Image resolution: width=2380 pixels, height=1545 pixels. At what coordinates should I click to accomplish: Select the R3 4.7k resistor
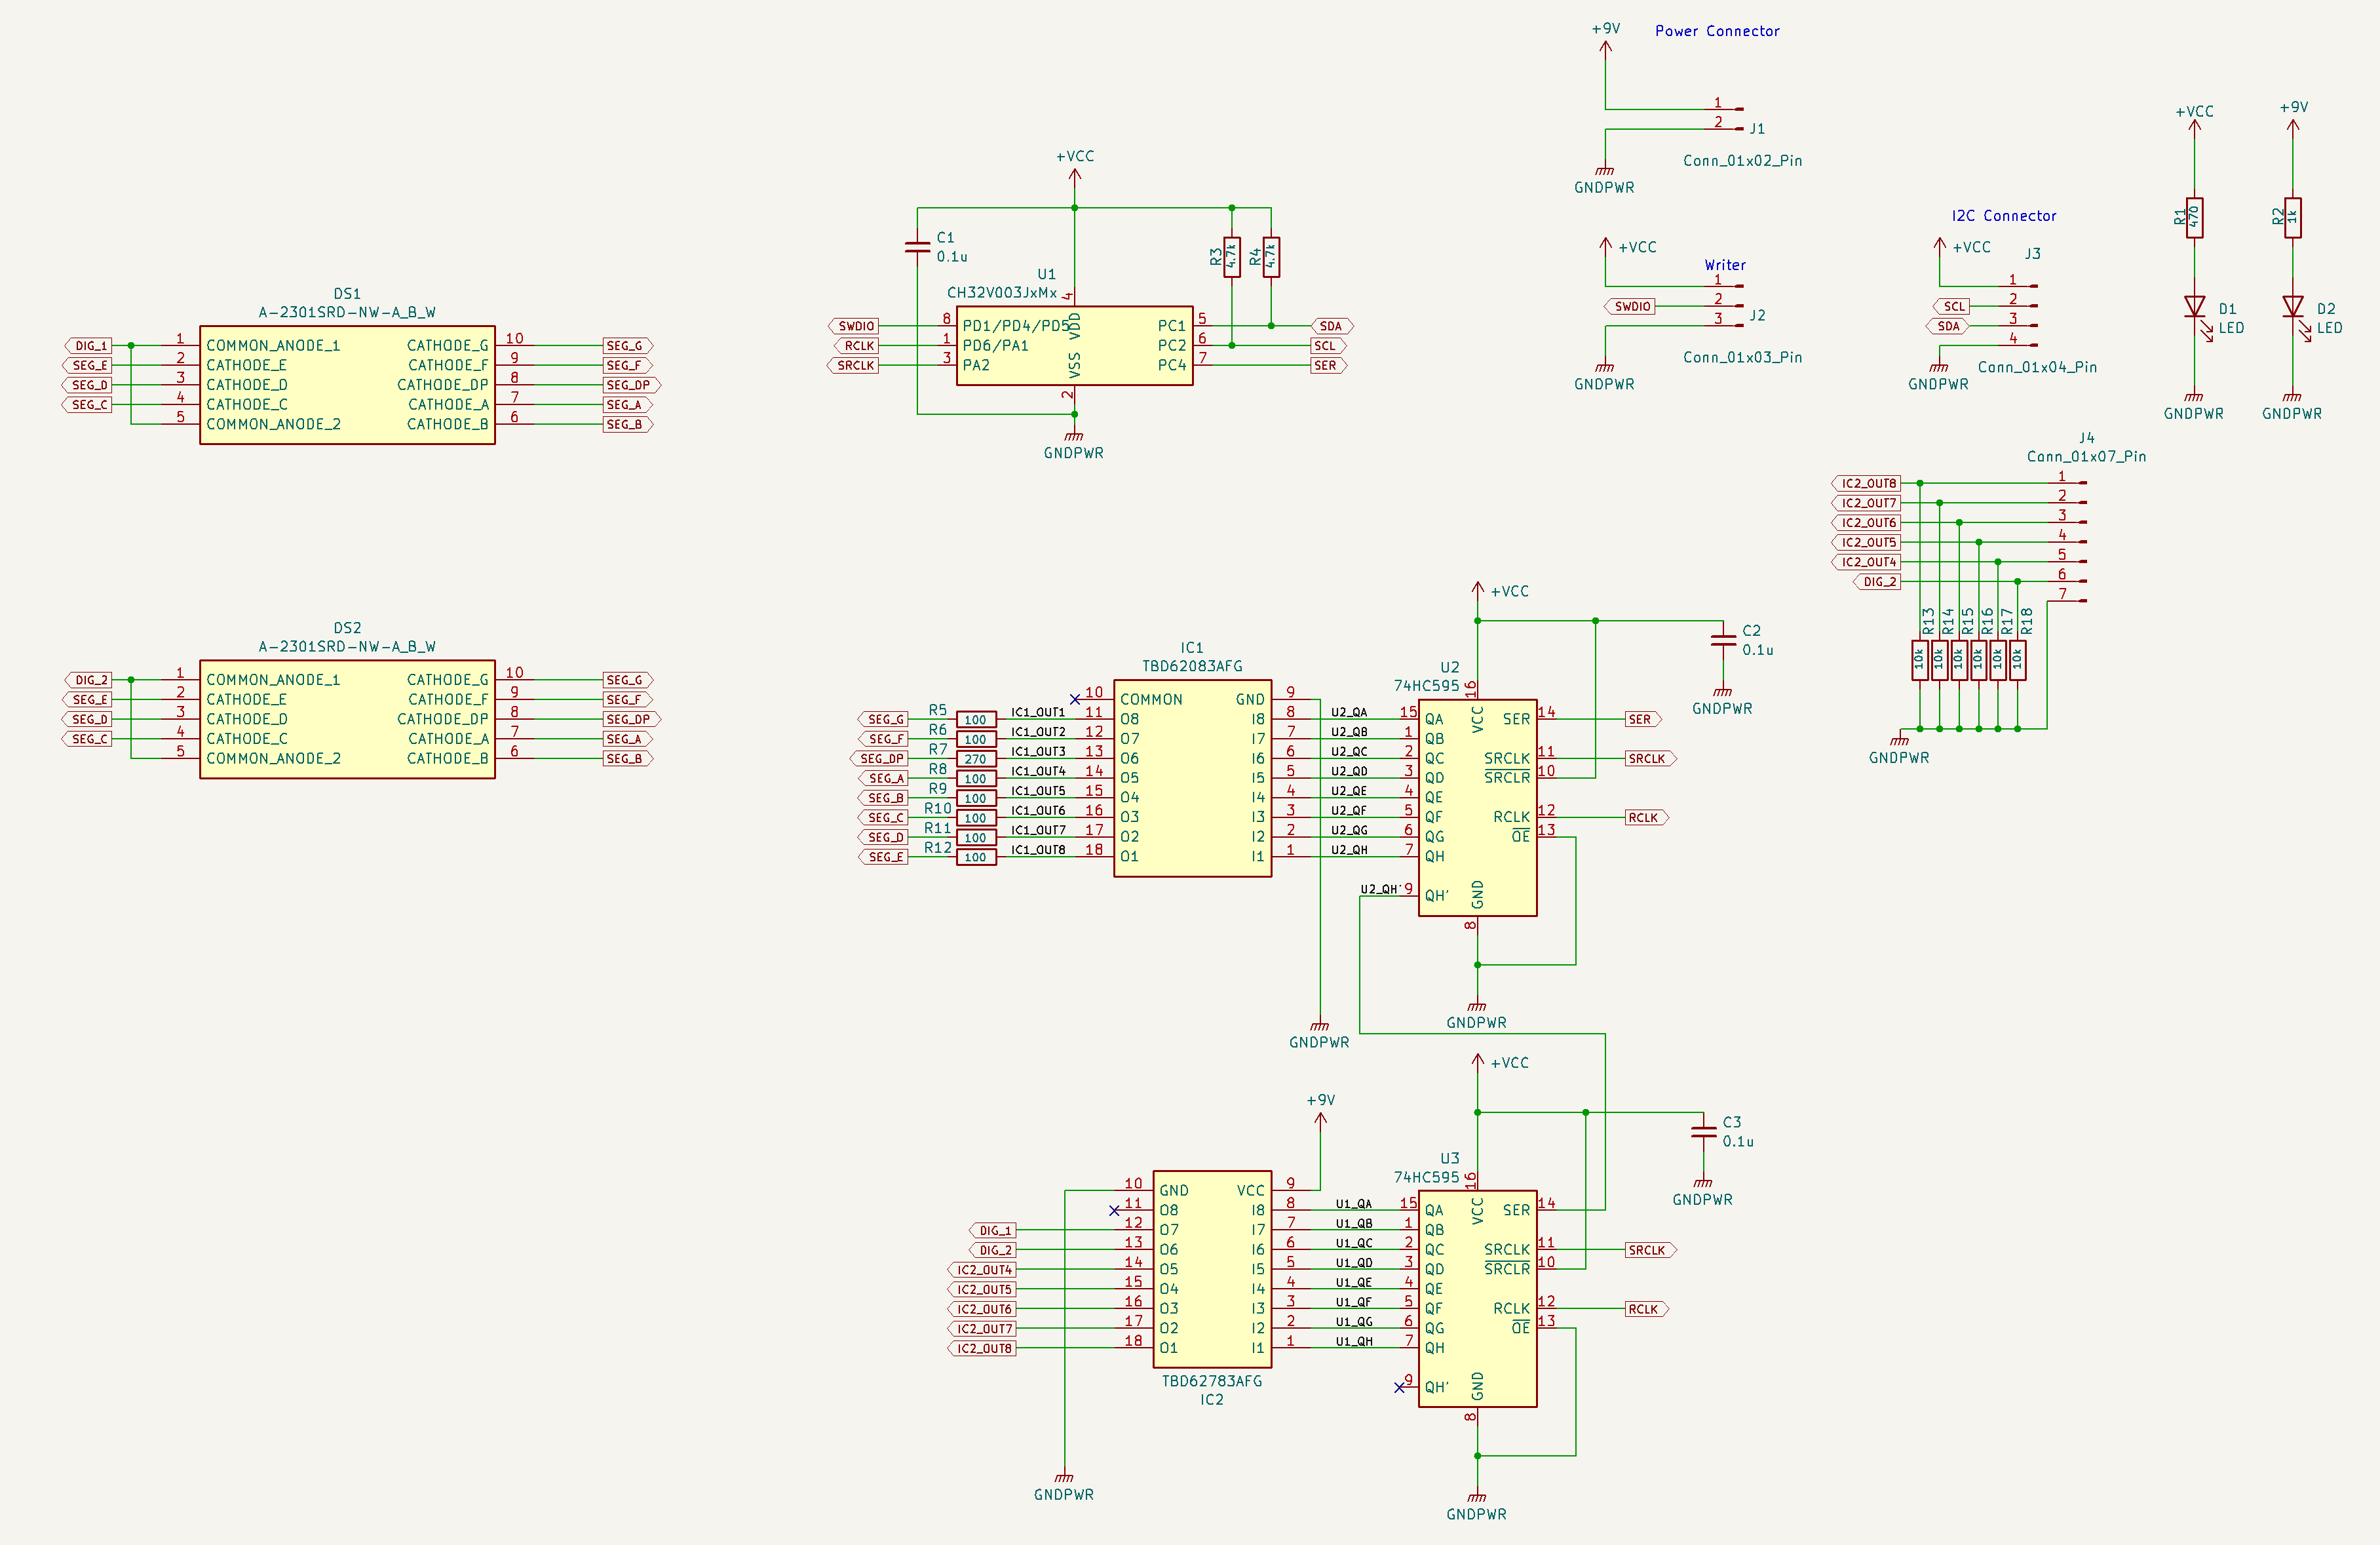click(x=1232, y=257)
